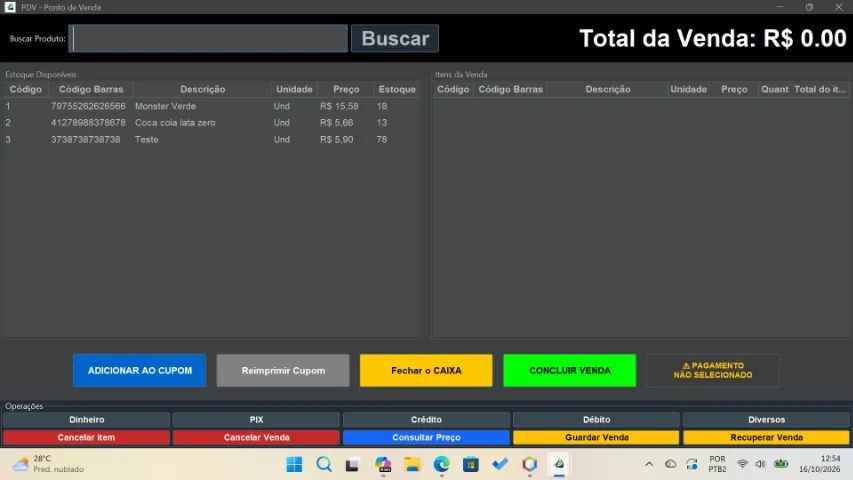Click the Guardar Venda button
The image size is (853, 480).
click(x=596, y=438)
